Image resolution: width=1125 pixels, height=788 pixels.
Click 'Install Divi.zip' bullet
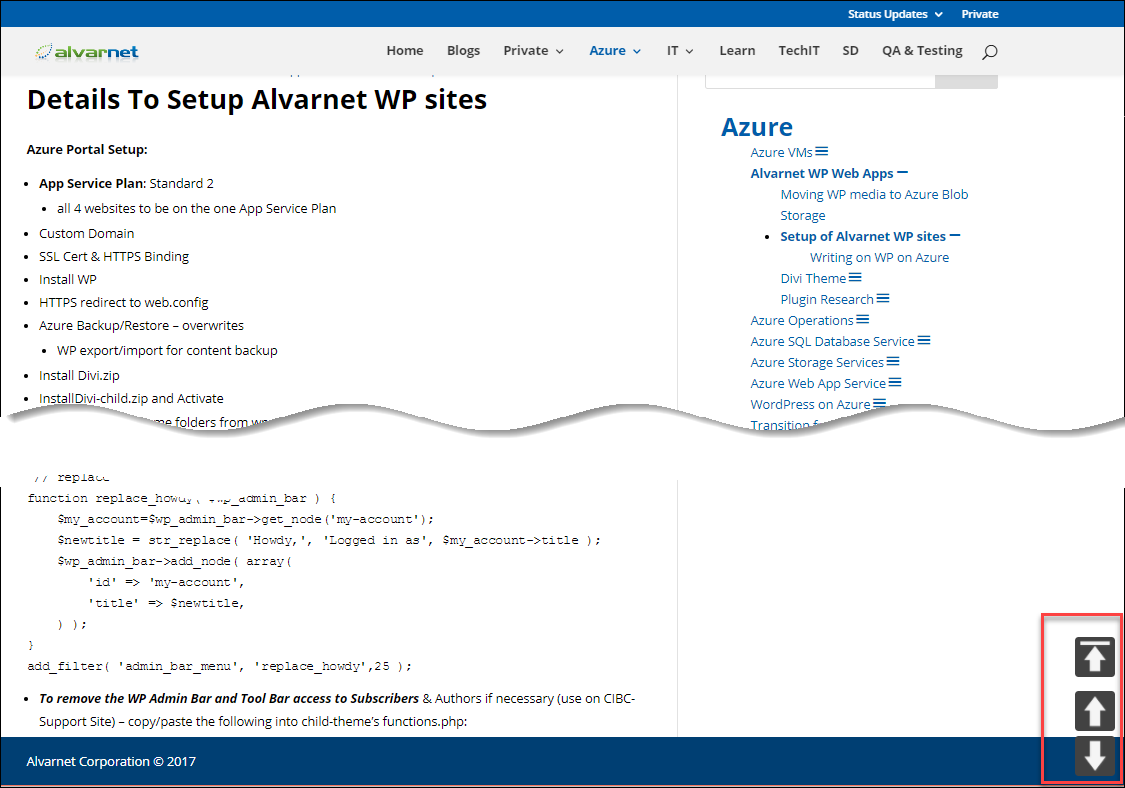click(x=79, y=375)
